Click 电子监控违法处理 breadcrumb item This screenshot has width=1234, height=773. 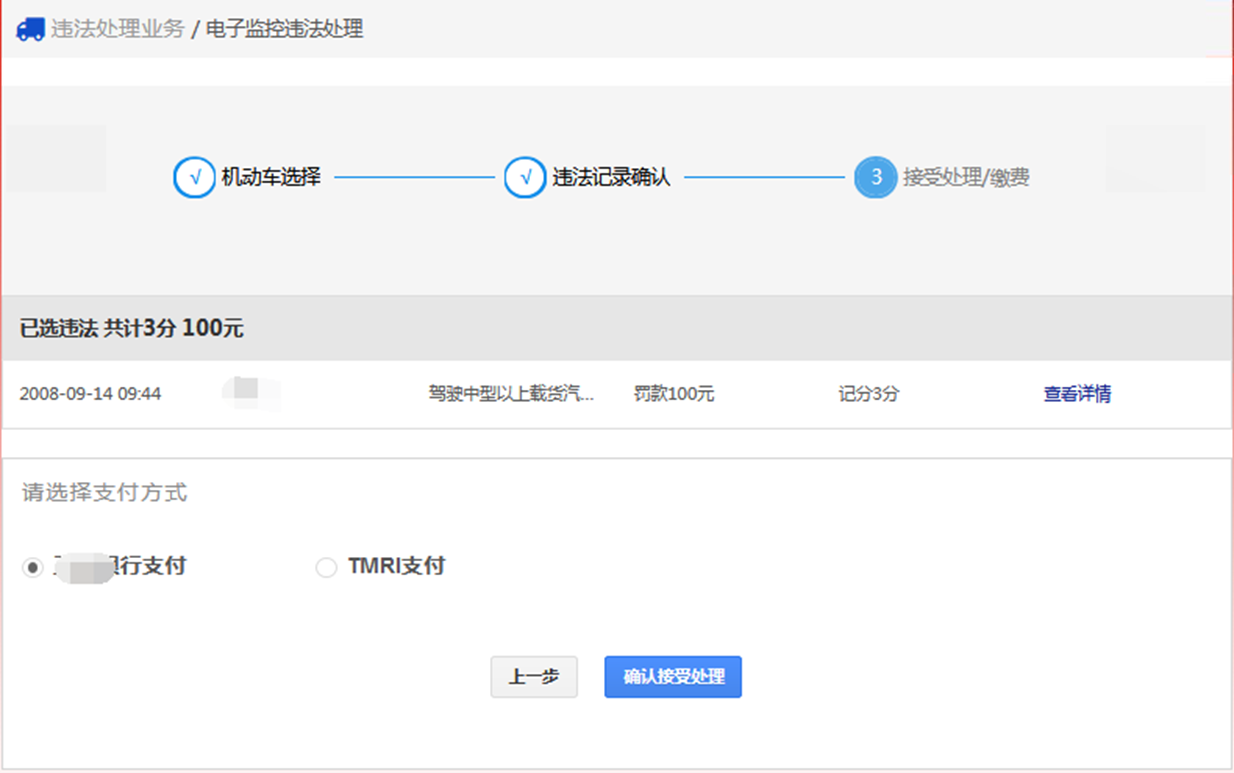coord(284,29)
